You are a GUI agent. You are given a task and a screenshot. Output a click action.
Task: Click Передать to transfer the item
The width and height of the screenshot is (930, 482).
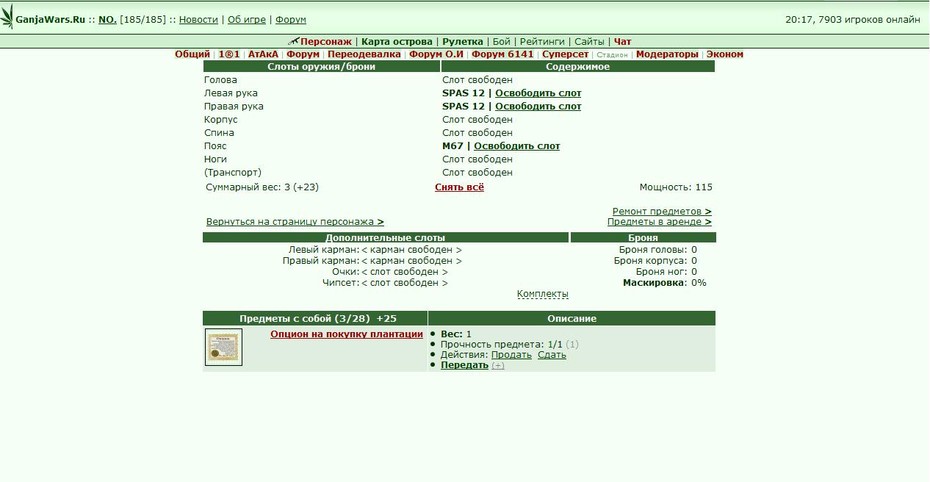pos(464,365)
